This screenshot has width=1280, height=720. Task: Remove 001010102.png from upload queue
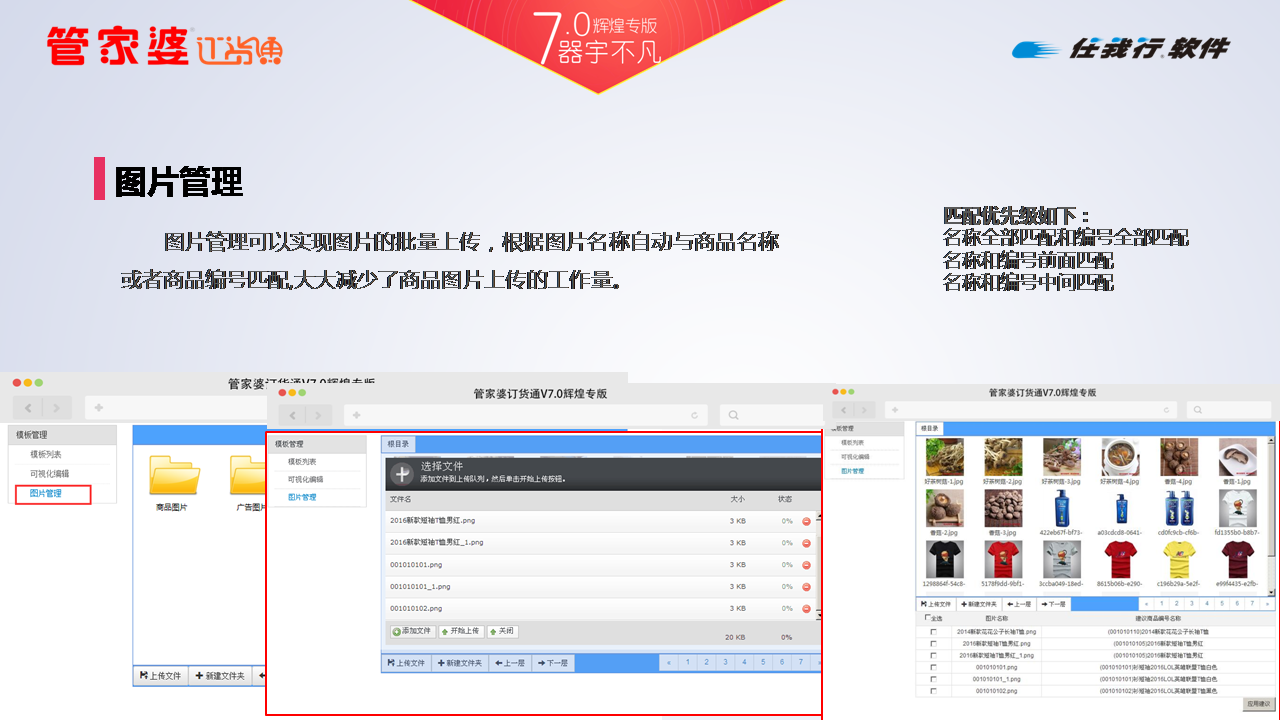tap(806, 609)
